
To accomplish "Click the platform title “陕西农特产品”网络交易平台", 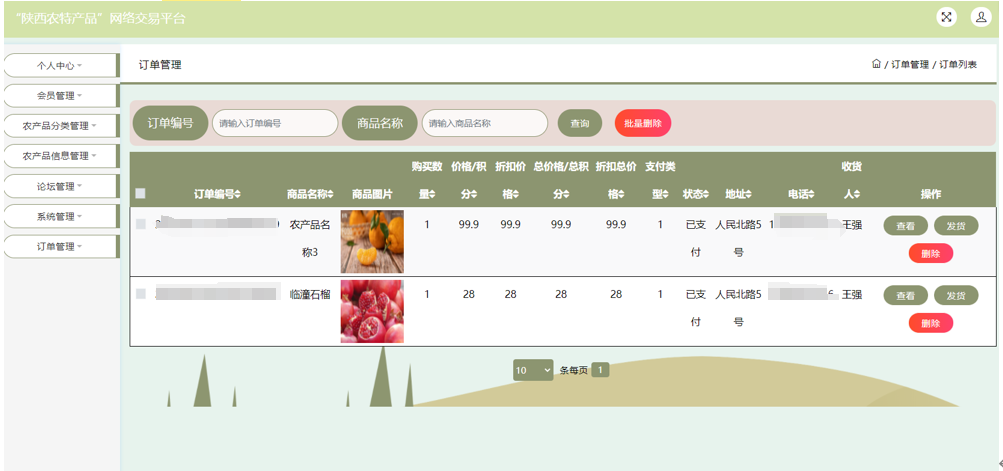I will click(x=100, y=19).
